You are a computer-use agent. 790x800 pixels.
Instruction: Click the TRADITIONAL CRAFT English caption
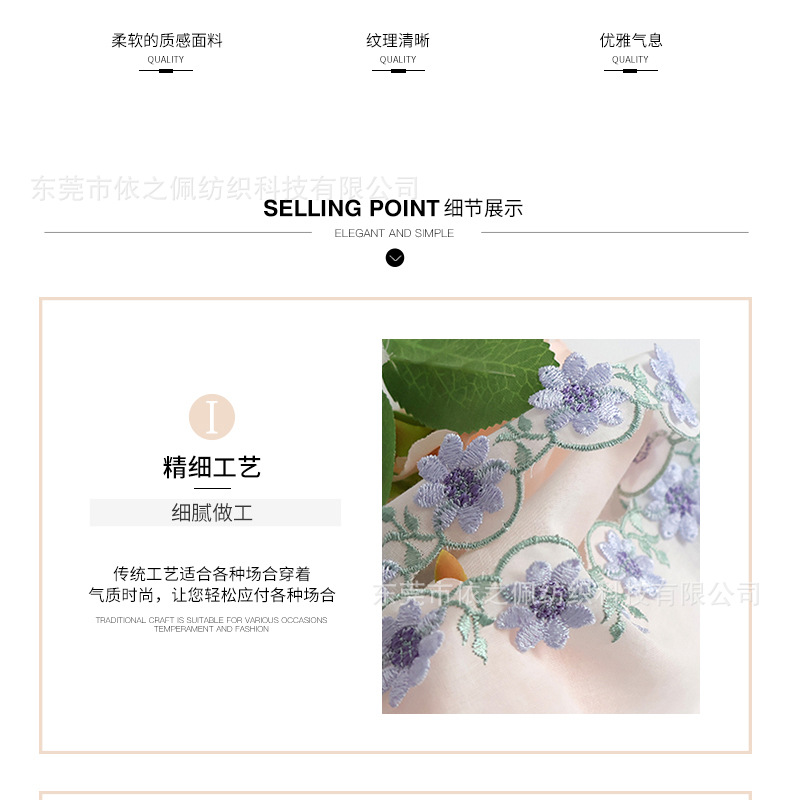point(211,624)
